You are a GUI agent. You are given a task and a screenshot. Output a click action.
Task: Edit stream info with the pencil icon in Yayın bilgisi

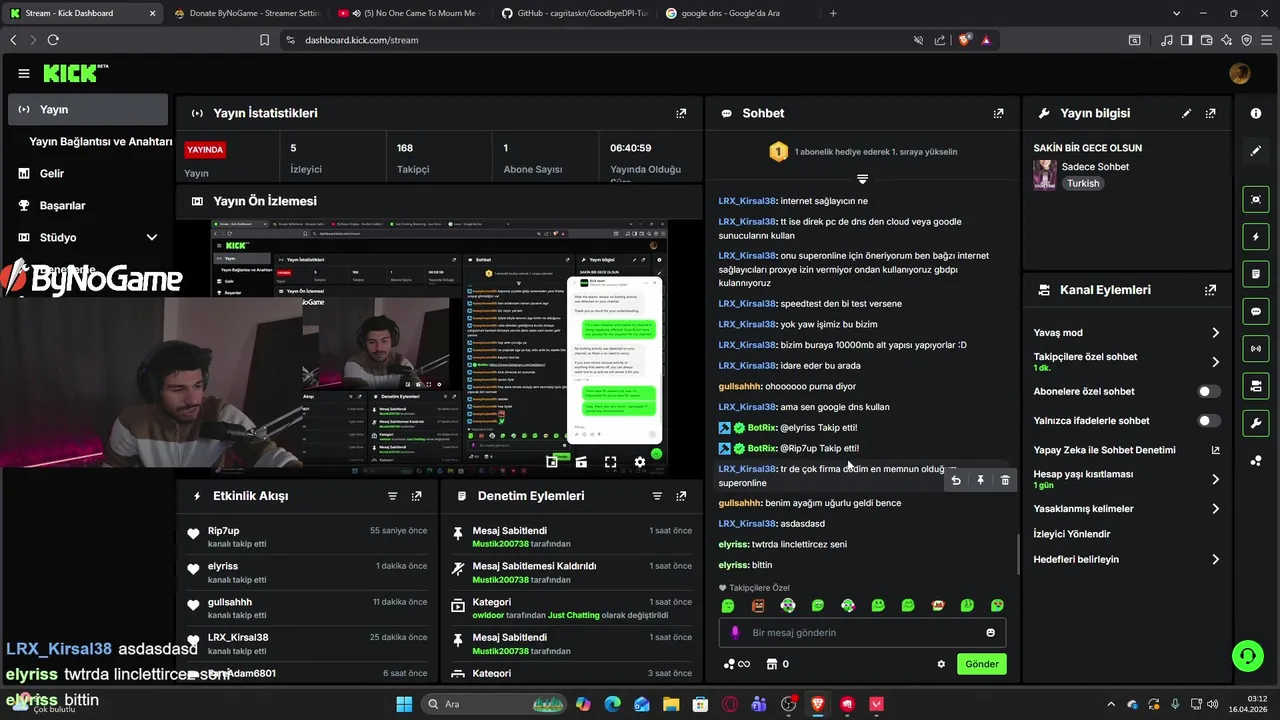tap(1187, 113)
